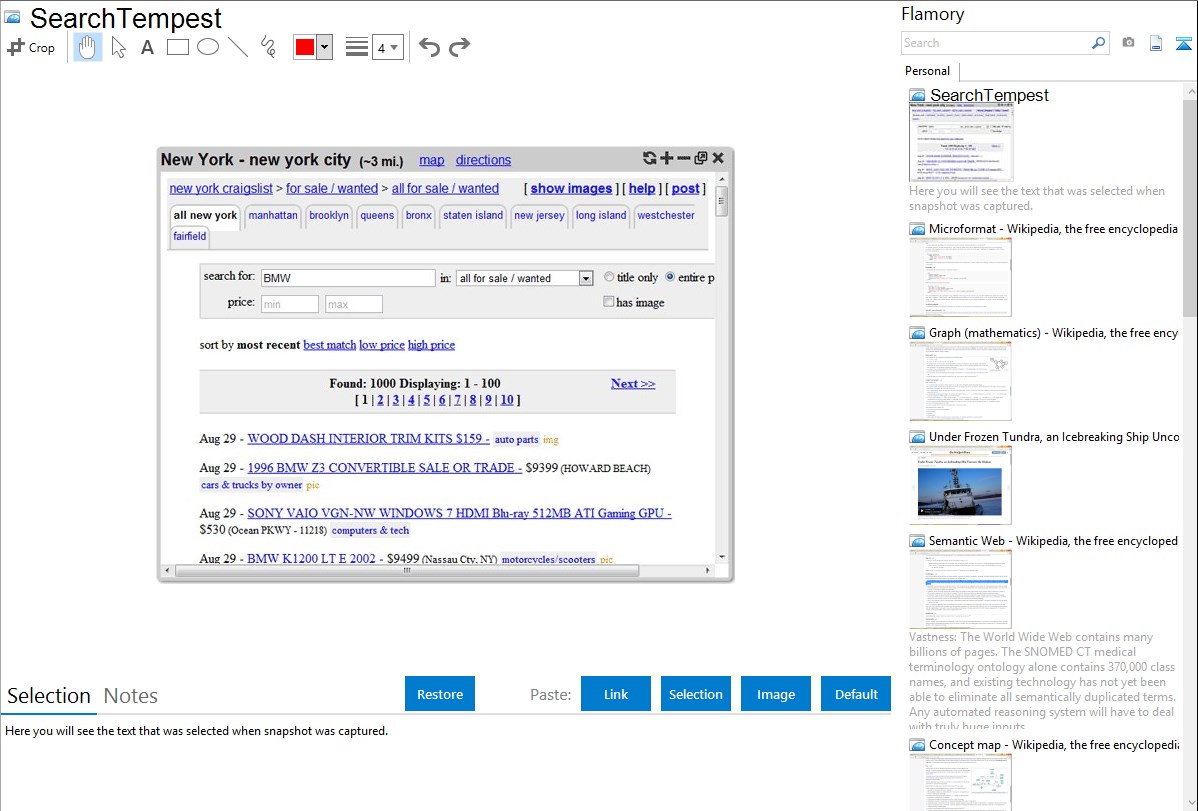Go to results page 2

380,400
